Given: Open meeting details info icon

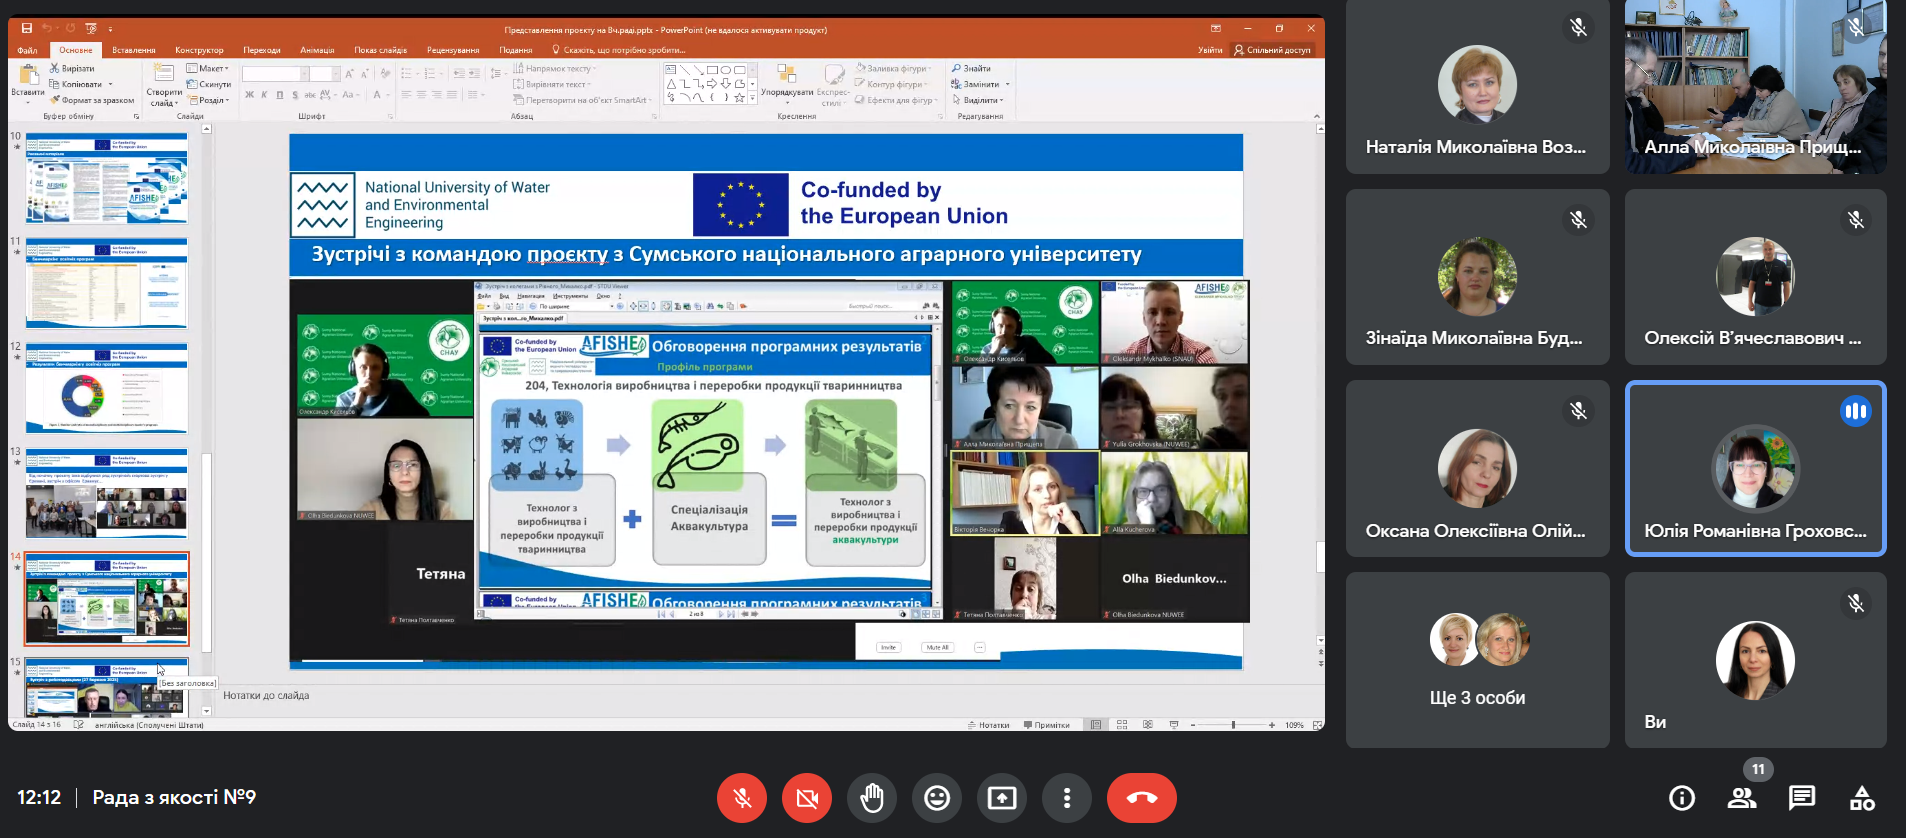Looking at the screenshot, I should point(1682,798).
